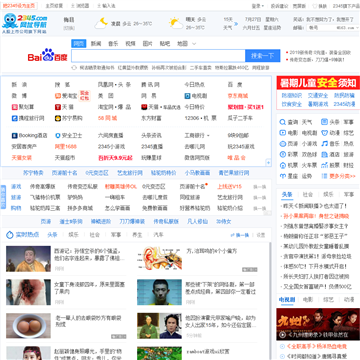Select the 图片 search tab
This screenshot has height=360, width=360.
147,44
